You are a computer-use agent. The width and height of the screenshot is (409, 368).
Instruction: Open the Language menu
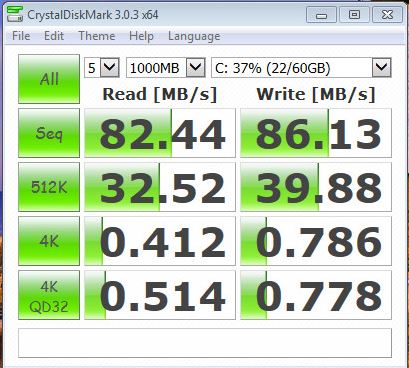[x=194, y=36]
